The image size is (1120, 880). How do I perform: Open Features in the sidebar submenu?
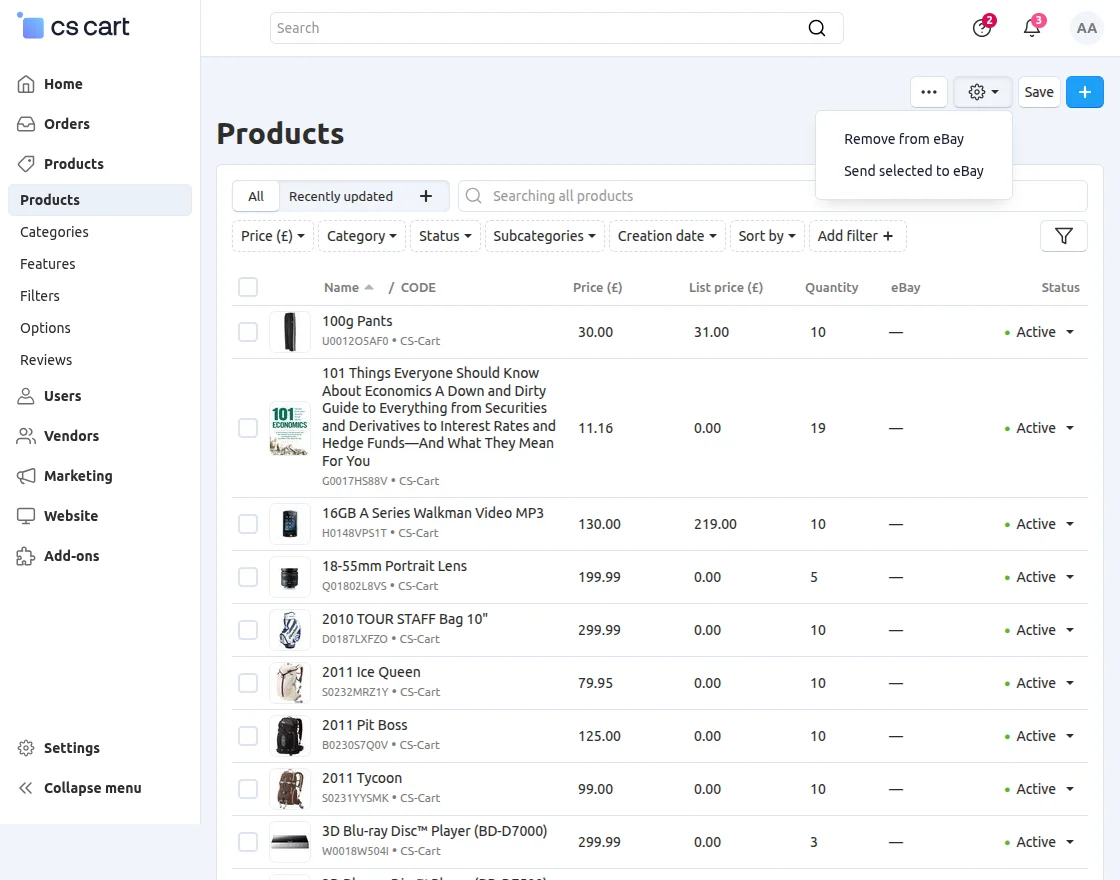47,264
